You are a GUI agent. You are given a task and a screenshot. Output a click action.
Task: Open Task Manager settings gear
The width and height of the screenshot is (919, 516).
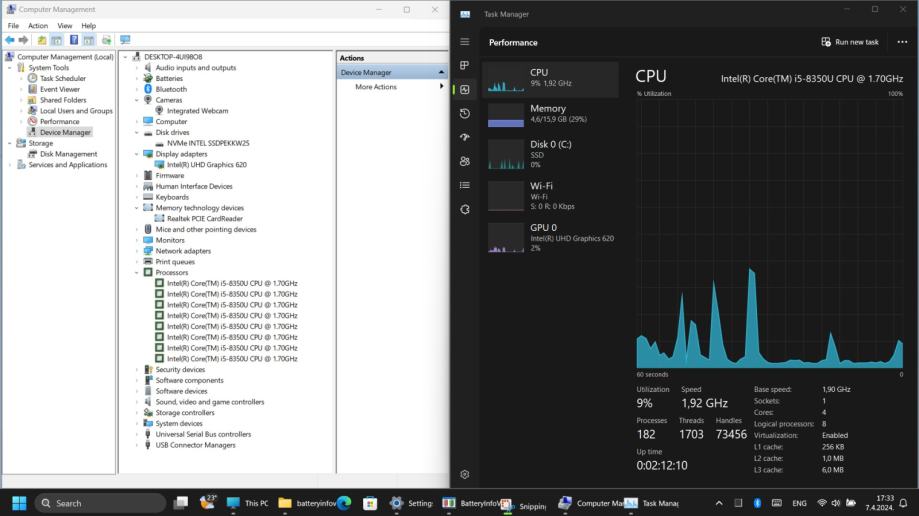click(465, 474)
